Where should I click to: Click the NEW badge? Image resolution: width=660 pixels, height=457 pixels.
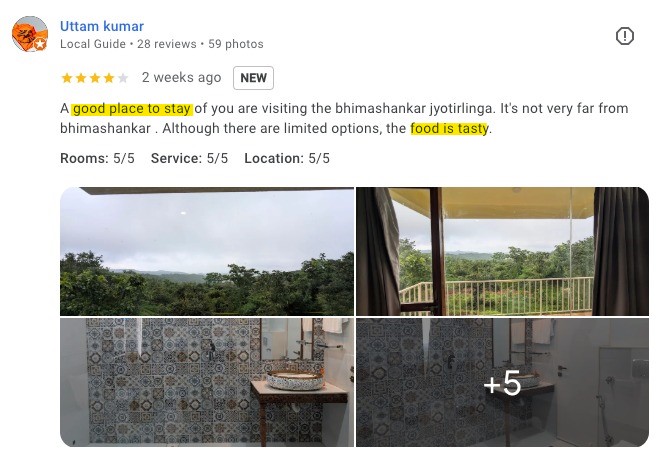(x=253, y=78)
